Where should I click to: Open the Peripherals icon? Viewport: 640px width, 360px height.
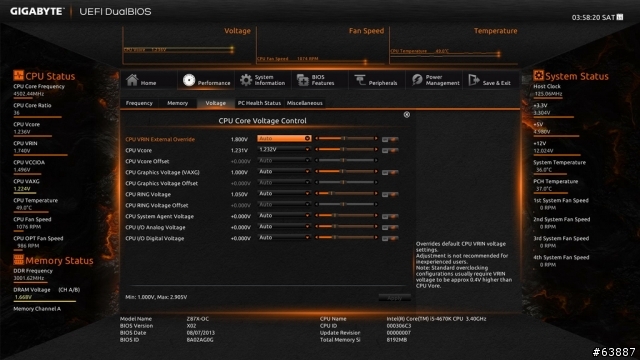pyautogui.click(x=360, y=80)
